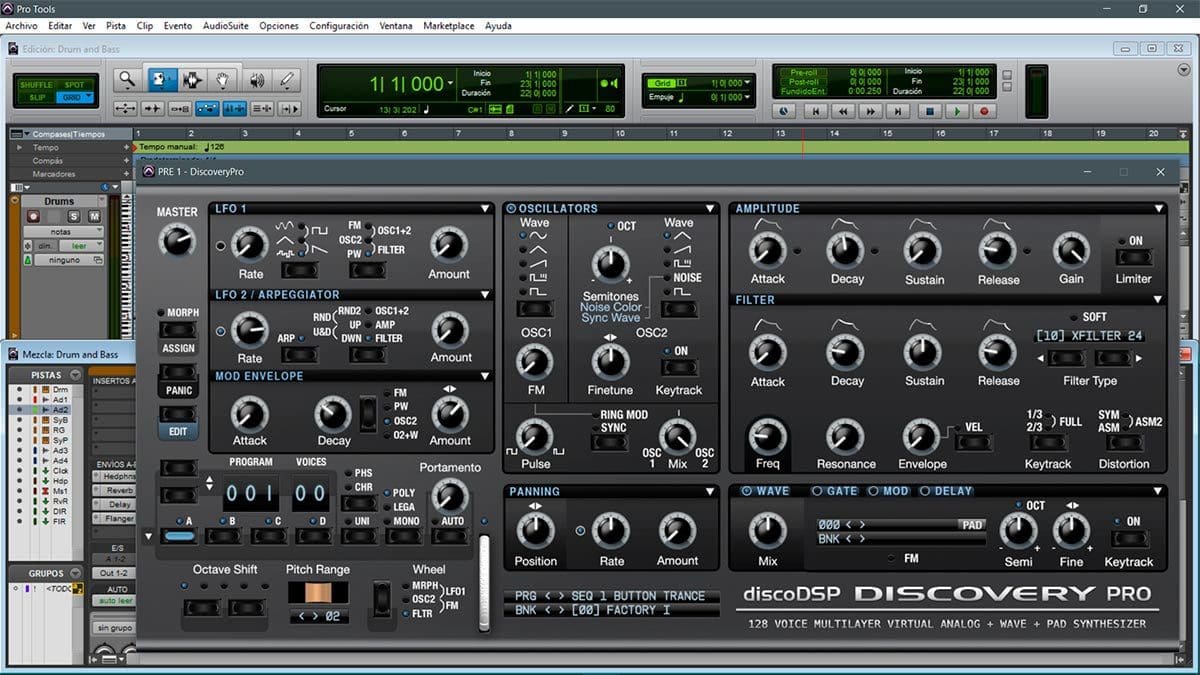Select layer A button
This screenshot has width=1200, height=675.
180,536
